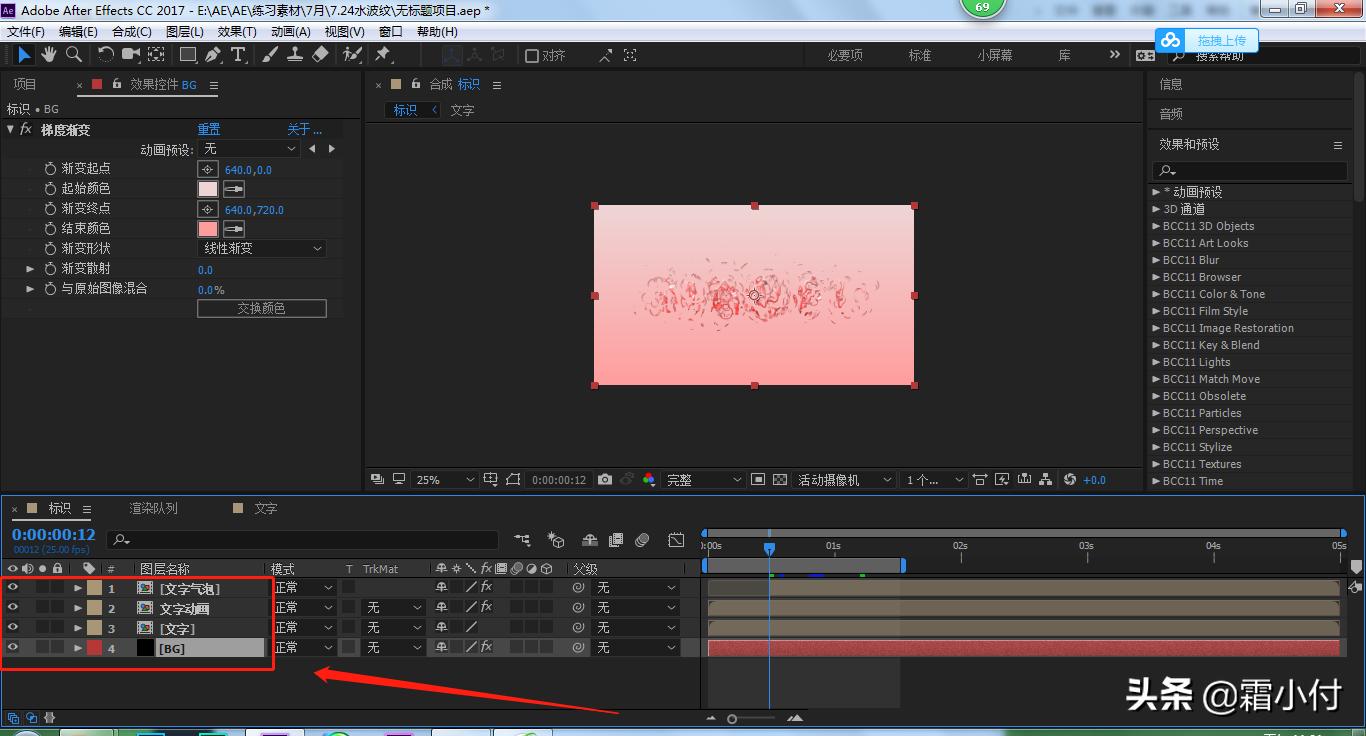
Task: Click the 交换颜色 button
Action: tap(261, 308)
